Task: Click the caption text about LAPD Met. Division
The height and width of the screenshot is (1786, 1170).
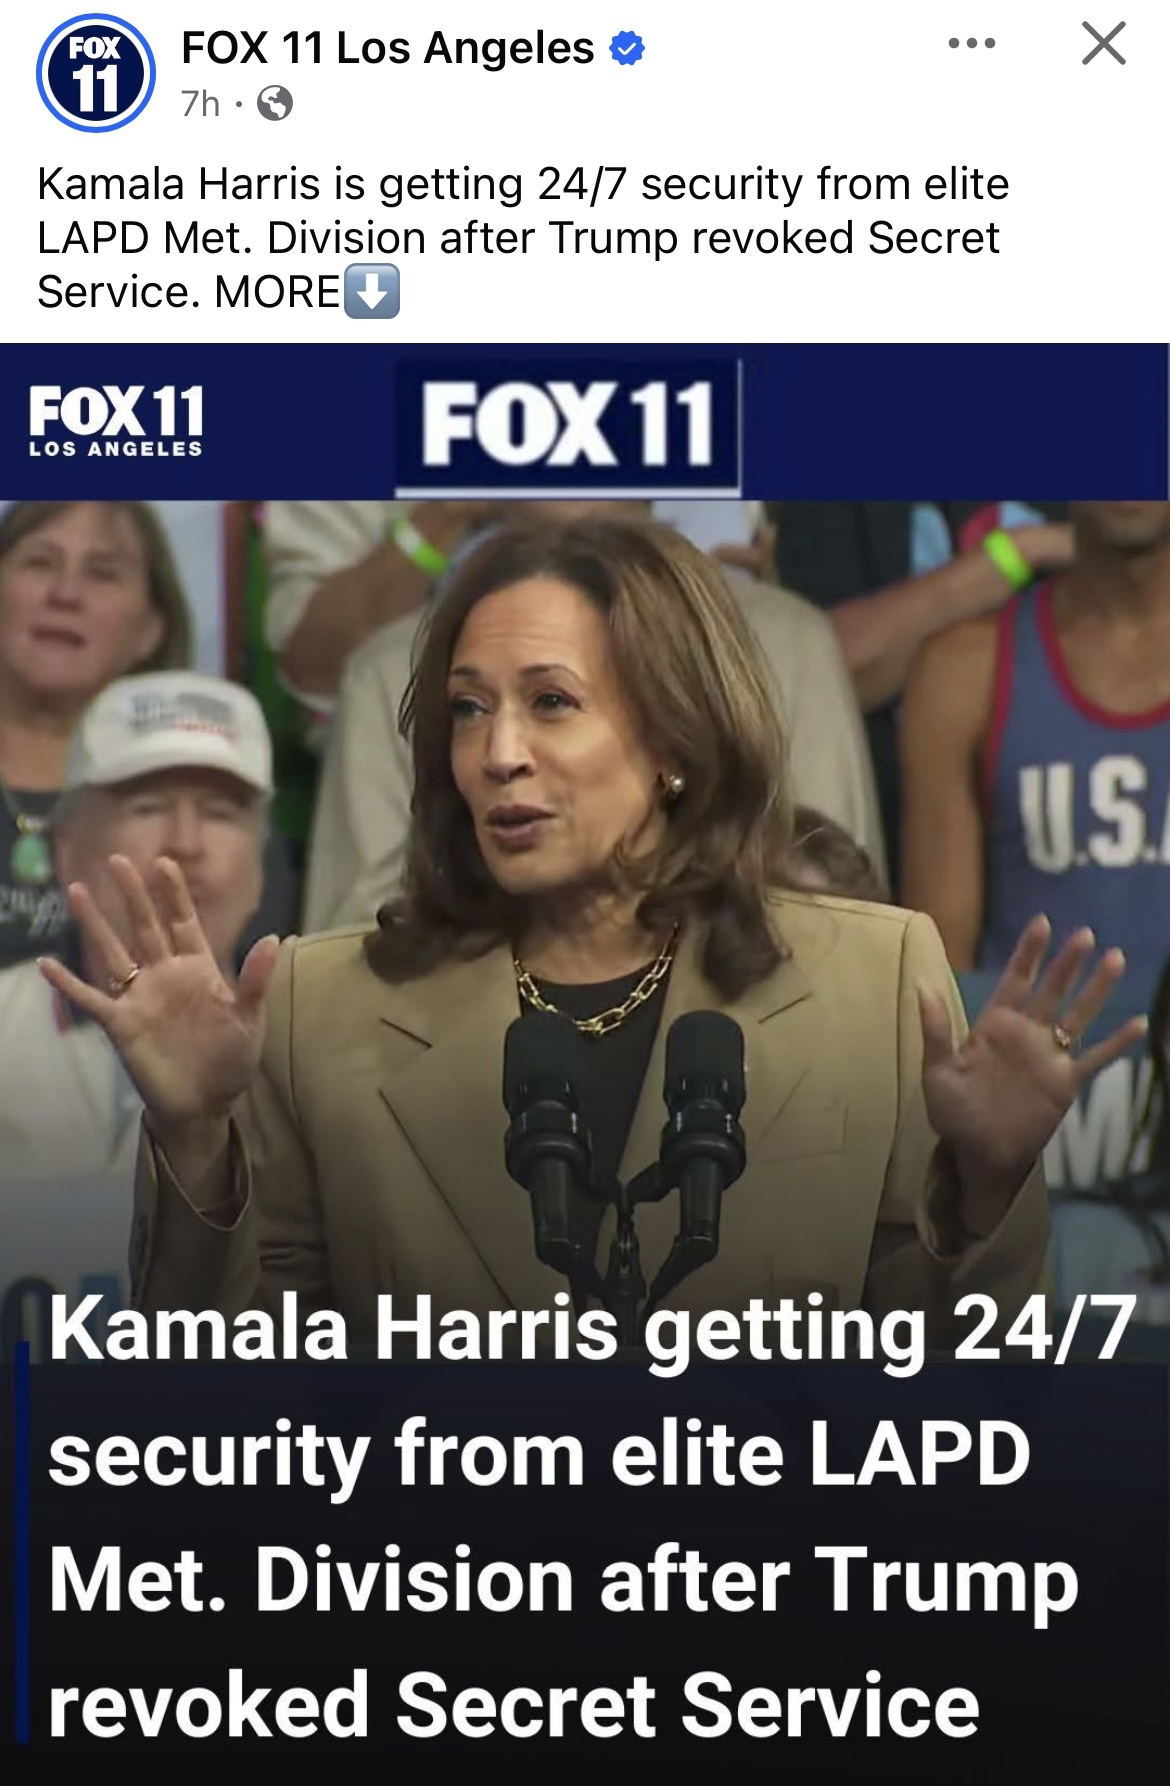Action: click(x=523, y=238)
